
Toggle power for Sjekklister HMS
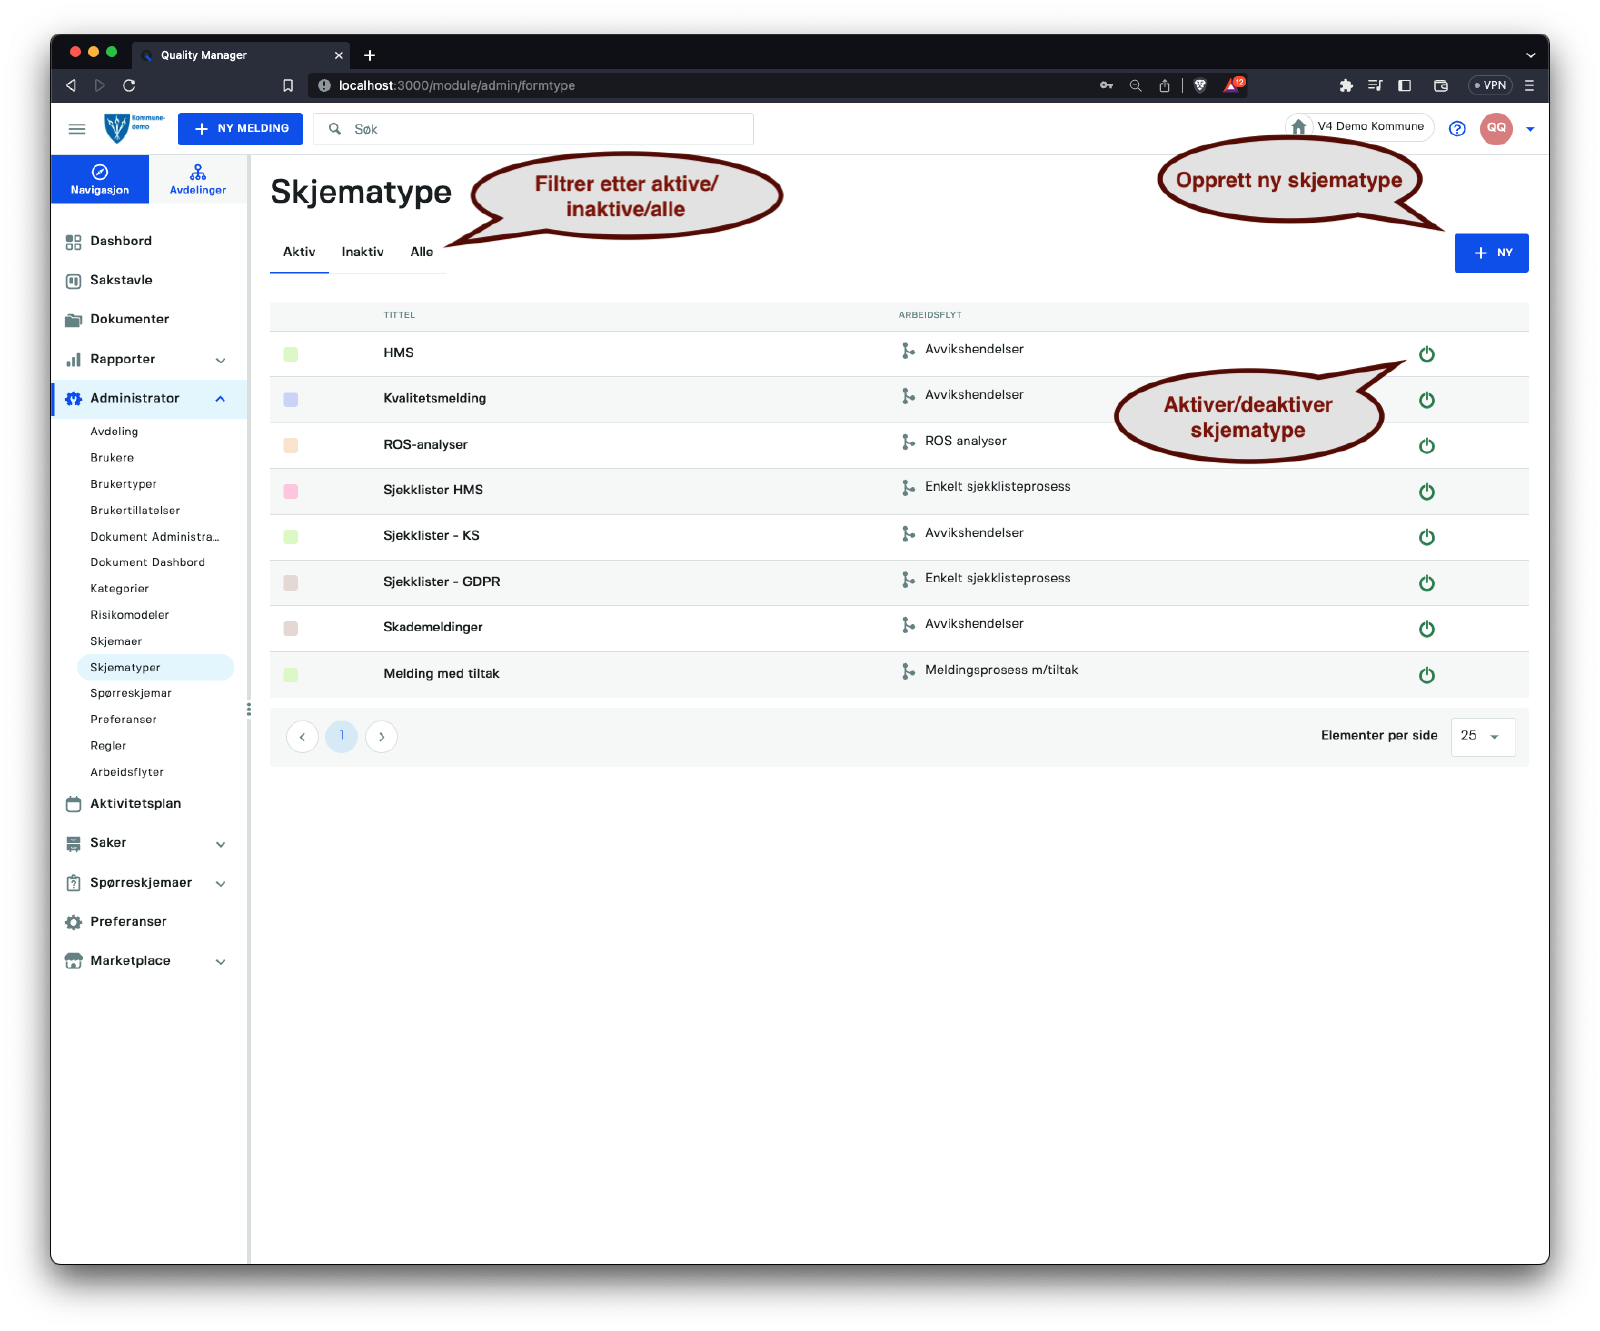point(1426,492)
